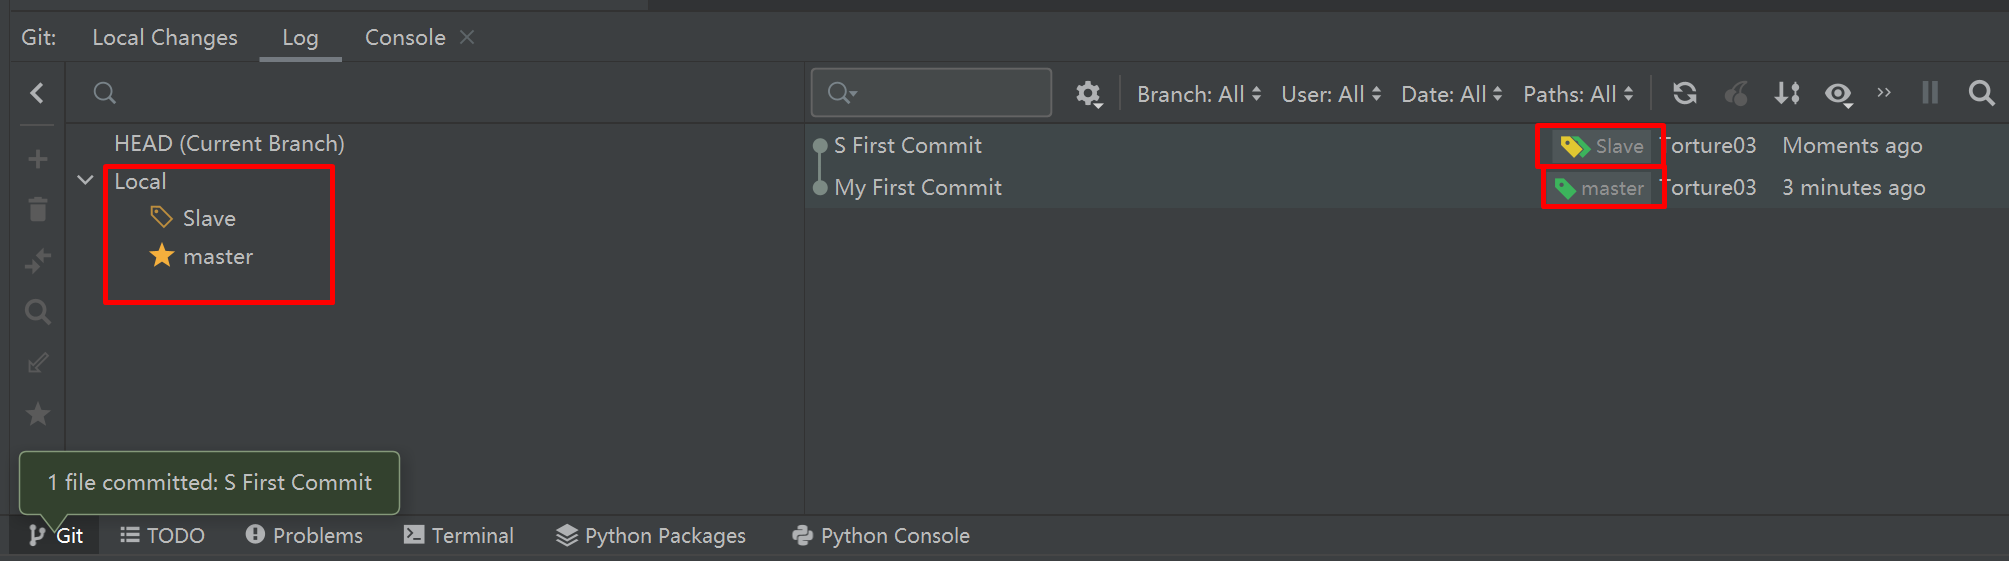Click the favorite star sidebar icon
Image resolution: width=2009 pixels, height=561 pixels.
38,414
